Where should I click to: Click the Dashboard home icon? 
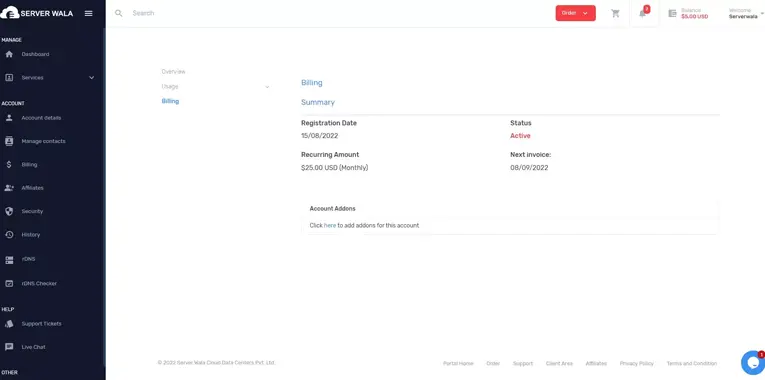[9, 54]
